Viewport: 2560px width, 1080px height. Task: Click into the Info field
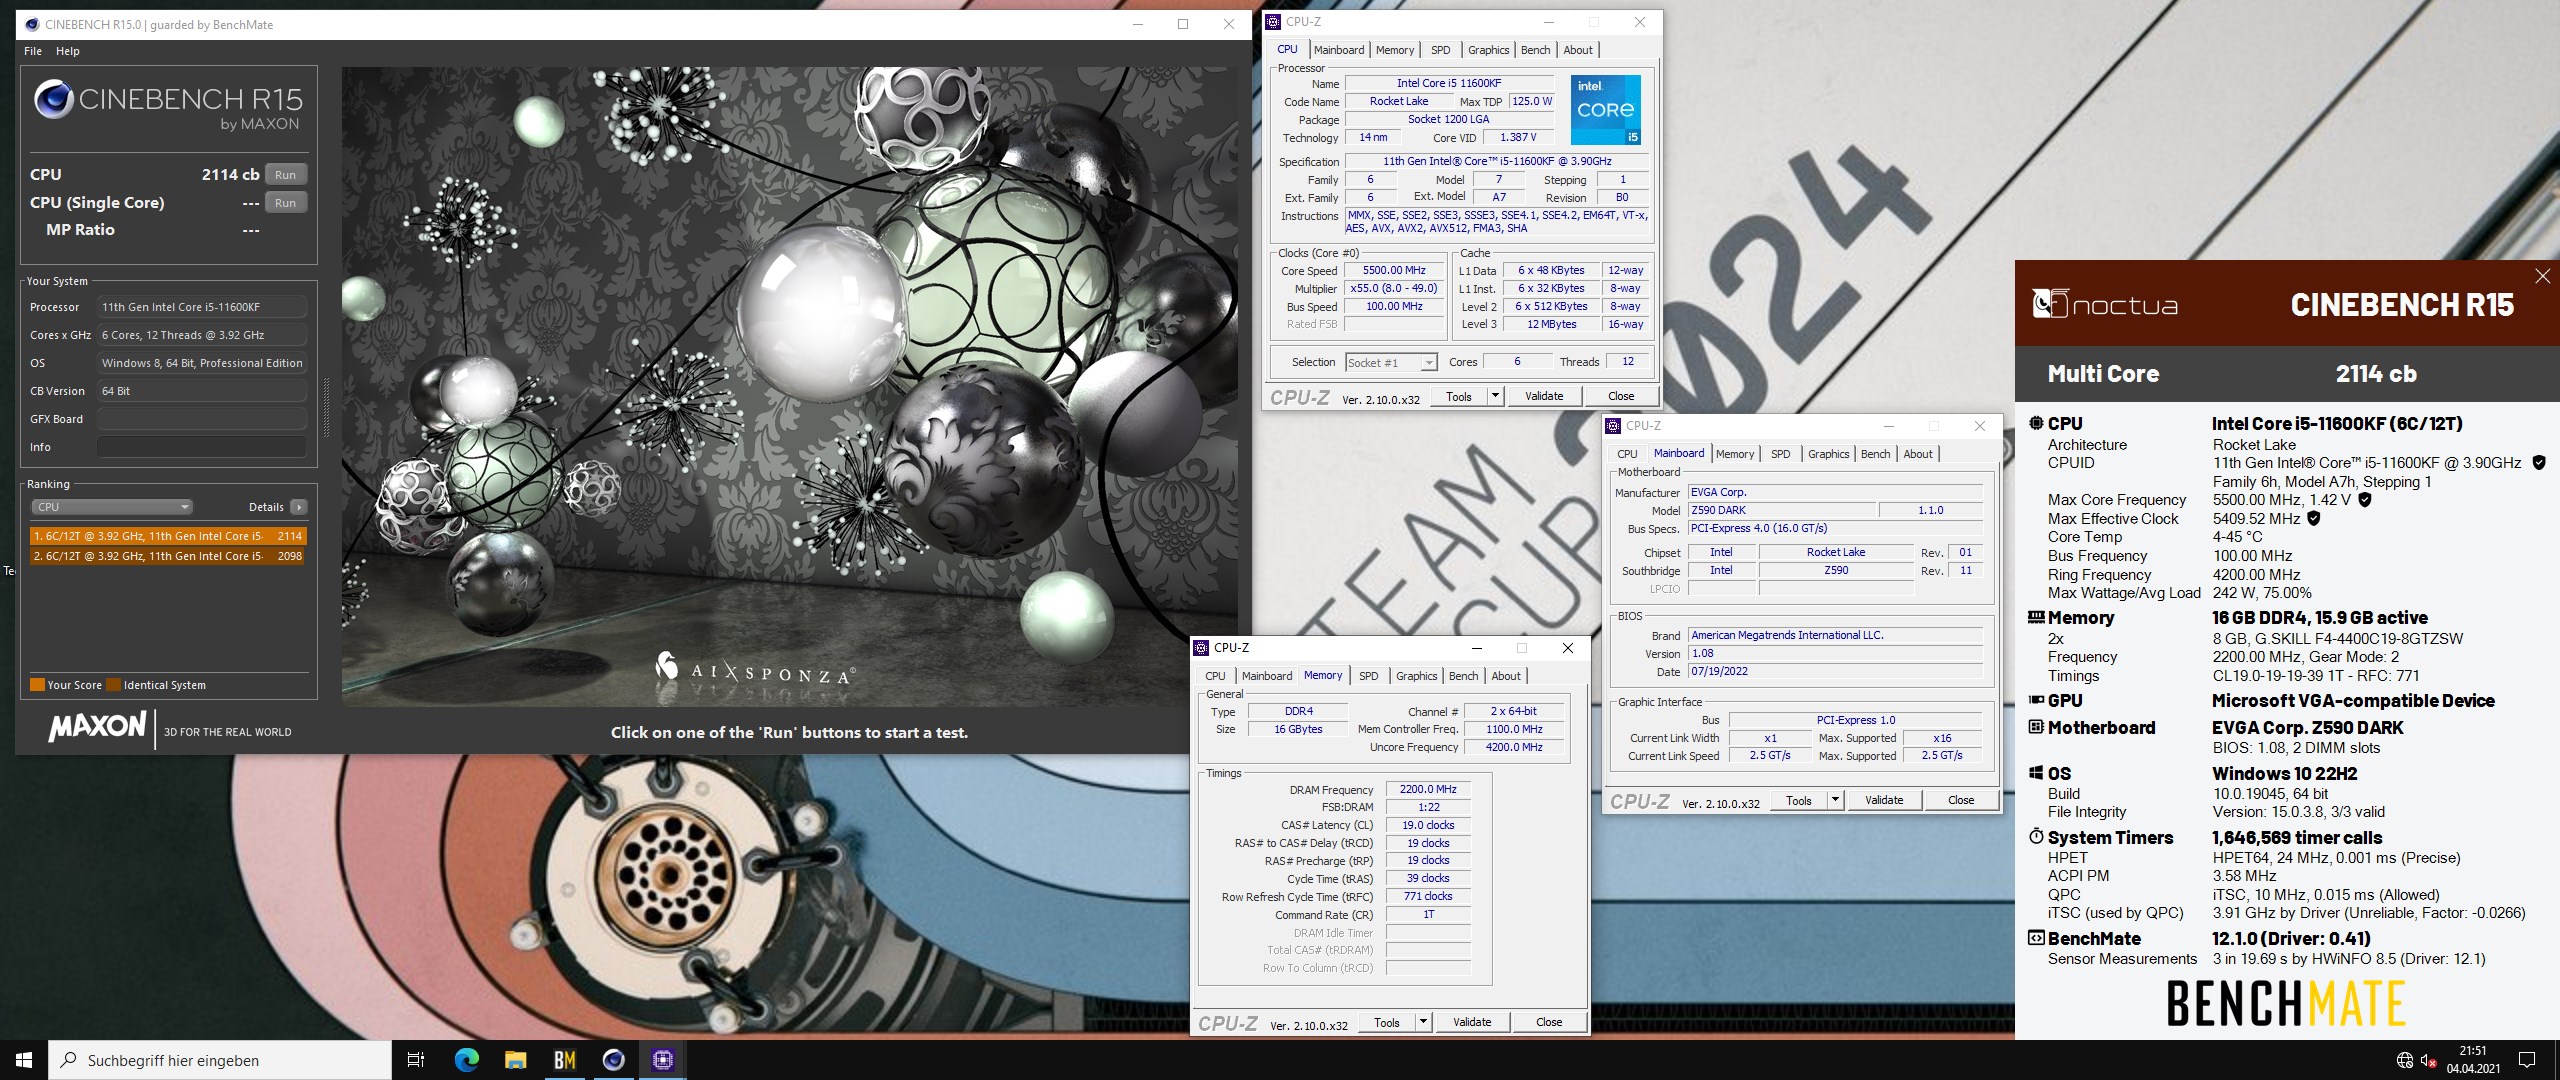(x=202, y=447)
